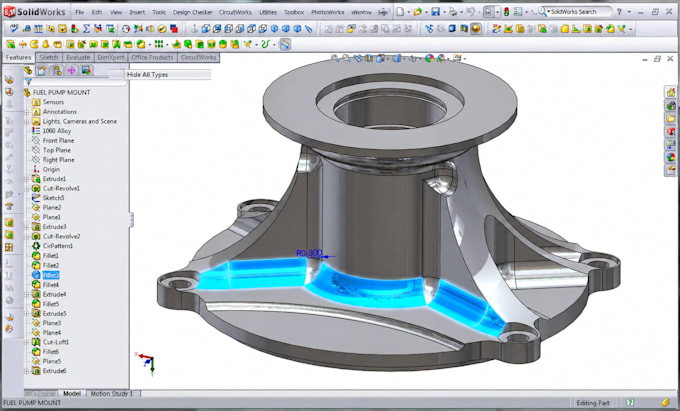Switch to the Sketch tab
The width and height of the screenshot is (680, 411).
coord(49,57)
